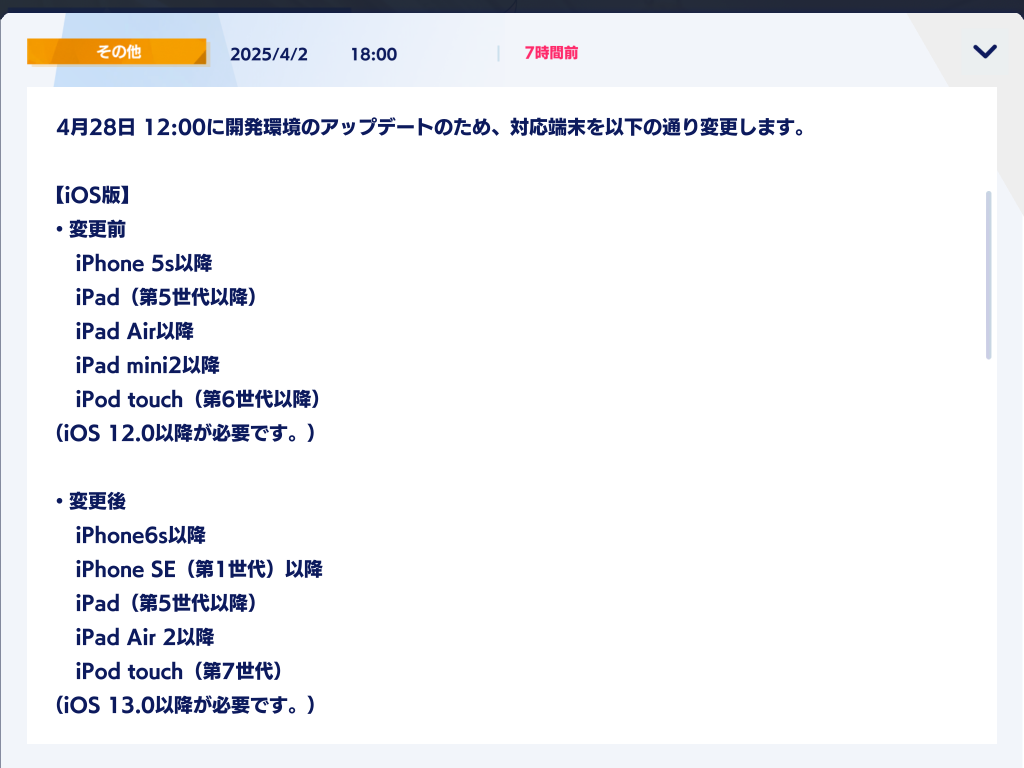Image resolution: width=1024 pixels, height=768 pixels.
Task: Click iPad Air 2以降 line
Action: [145, 637]
